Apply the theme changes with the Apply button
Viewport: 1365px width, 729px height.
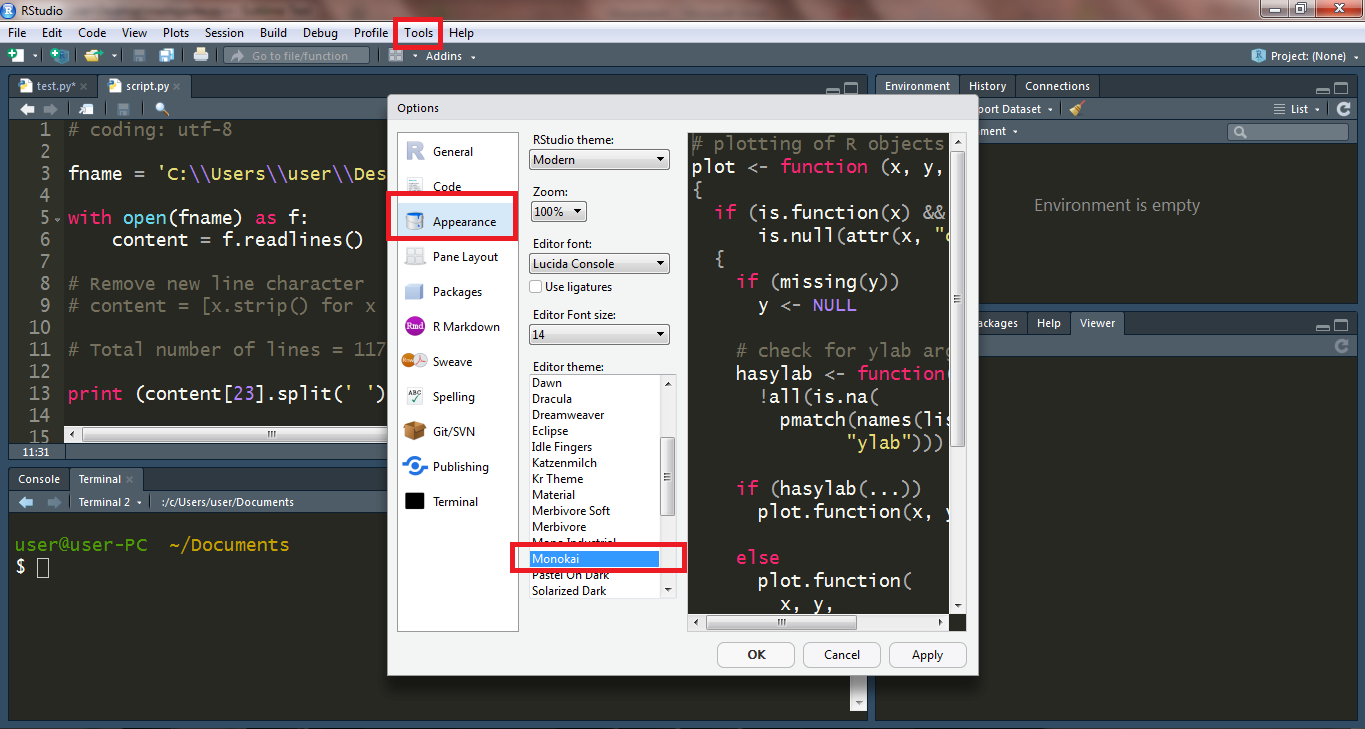click(927, 654)
